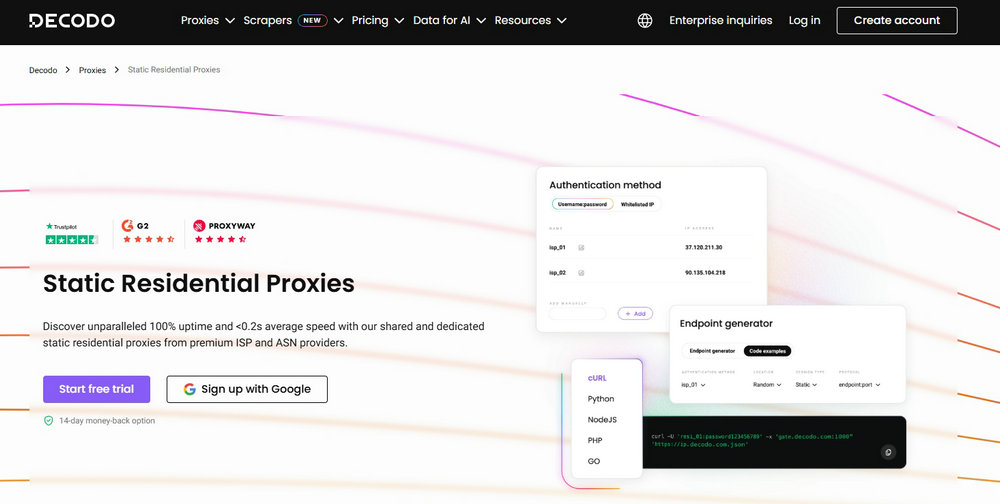This screenshot has width=1000, height=504.
Task: Select the Python language tab
Action: click(x=601, y=399)
